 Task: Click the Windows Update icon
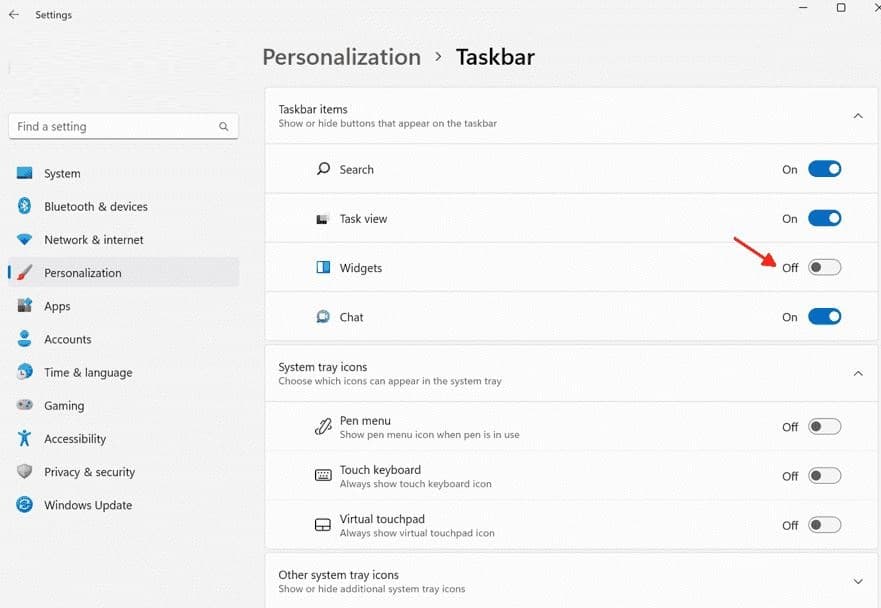tap(25, 505)
